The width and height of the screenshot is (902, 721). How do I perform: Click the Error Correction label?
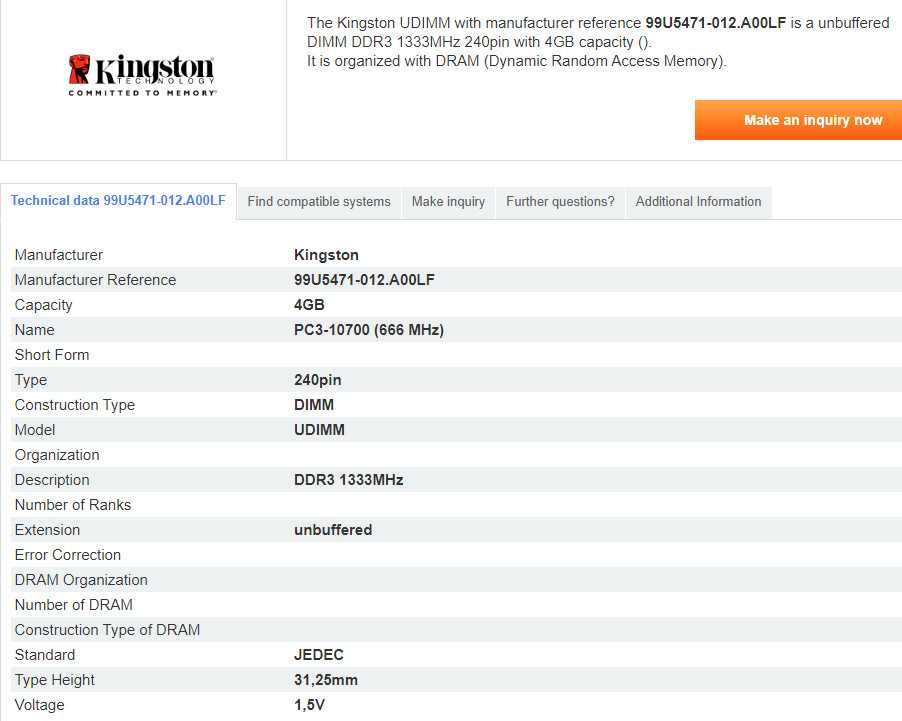pos(68,555)
